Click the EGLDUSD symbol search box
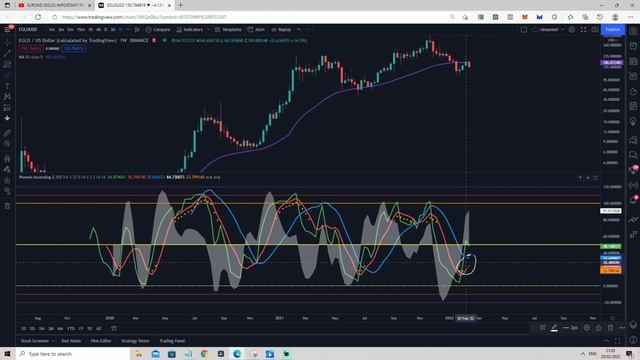 click(x=29, y=29)
